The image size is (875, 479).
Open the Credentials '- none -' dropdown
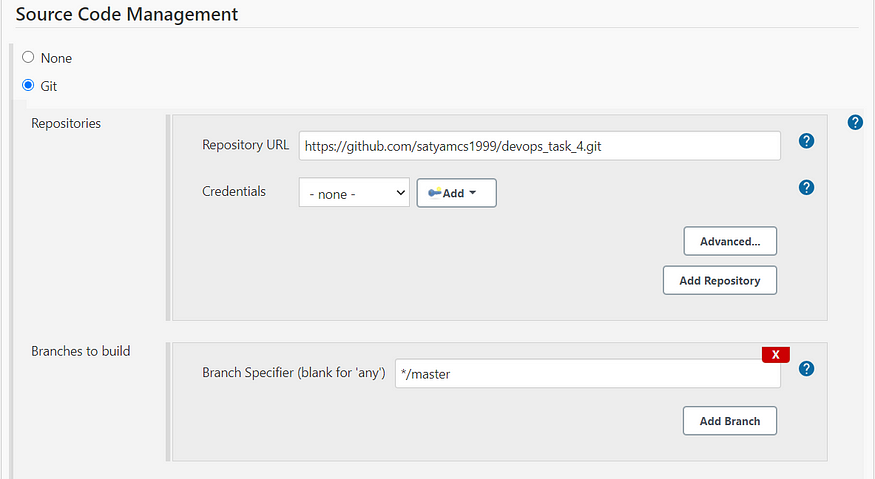click(354, 193)
